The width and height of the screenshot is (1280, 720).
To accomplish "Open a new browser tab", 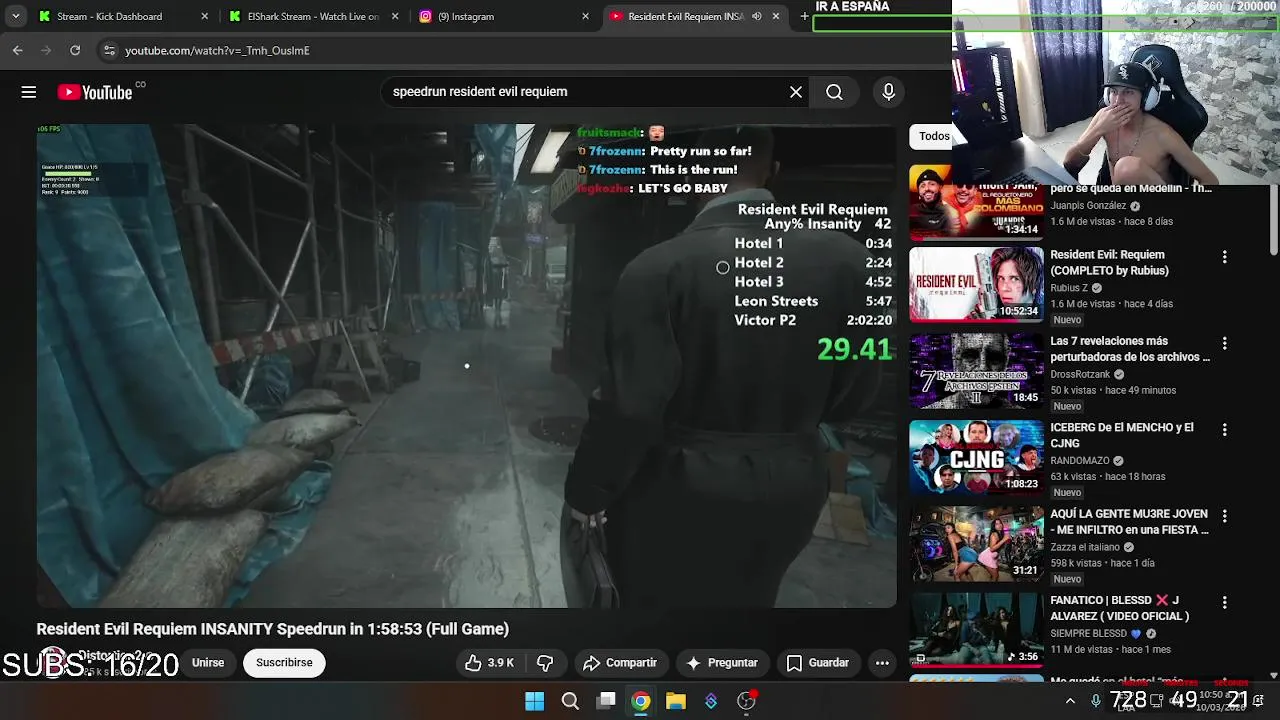I will click(x=804, y=16).
